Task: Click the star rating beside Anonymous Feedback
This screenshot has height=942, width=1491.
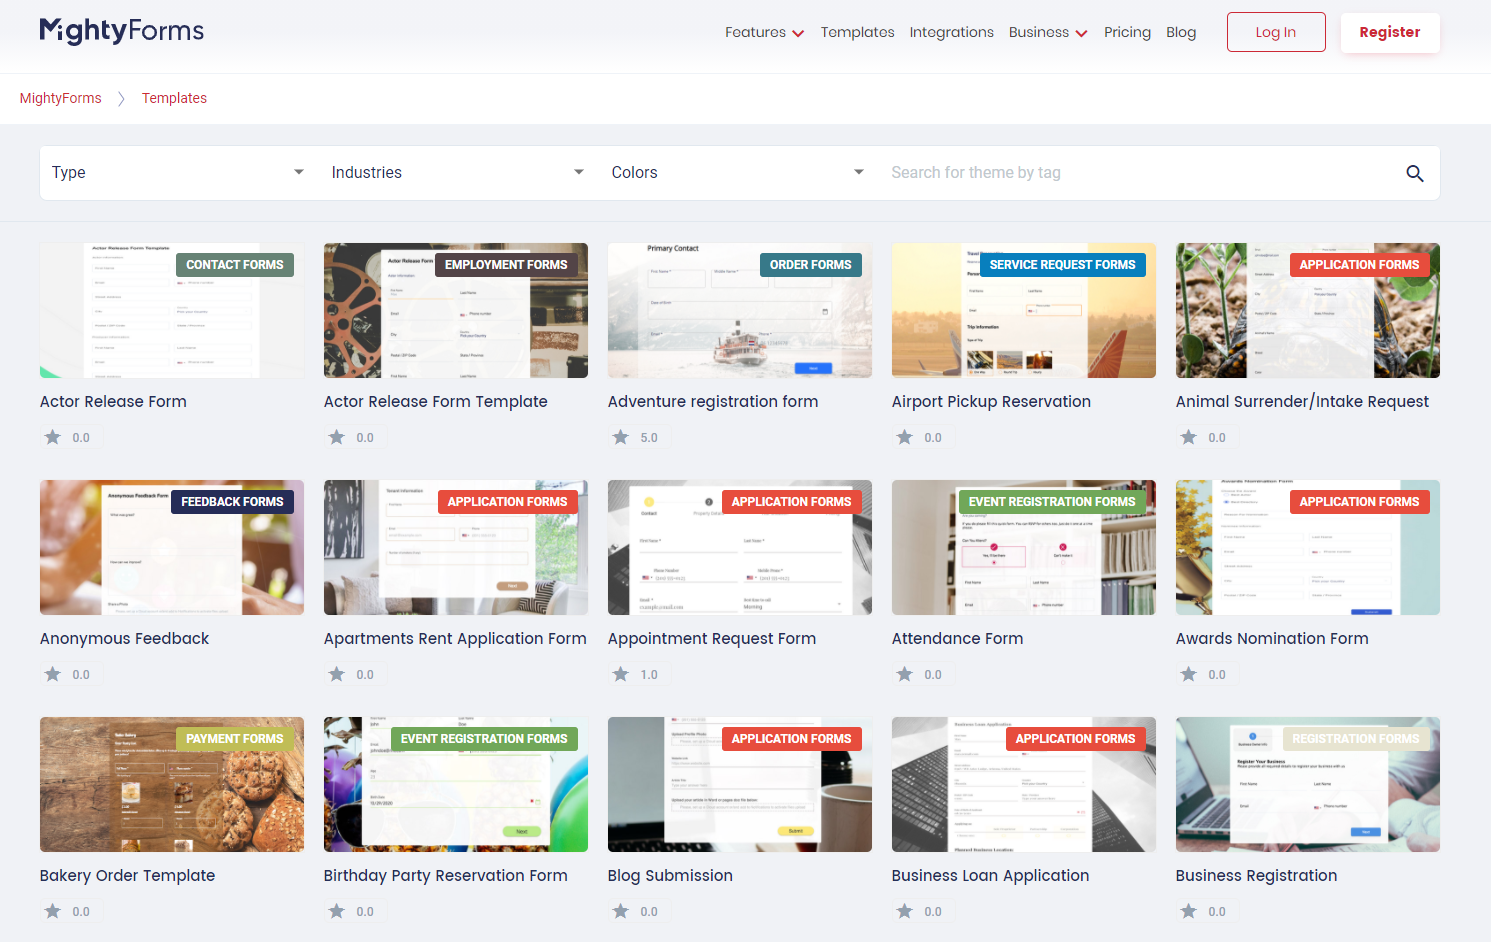Action: [x=53, y=673]
